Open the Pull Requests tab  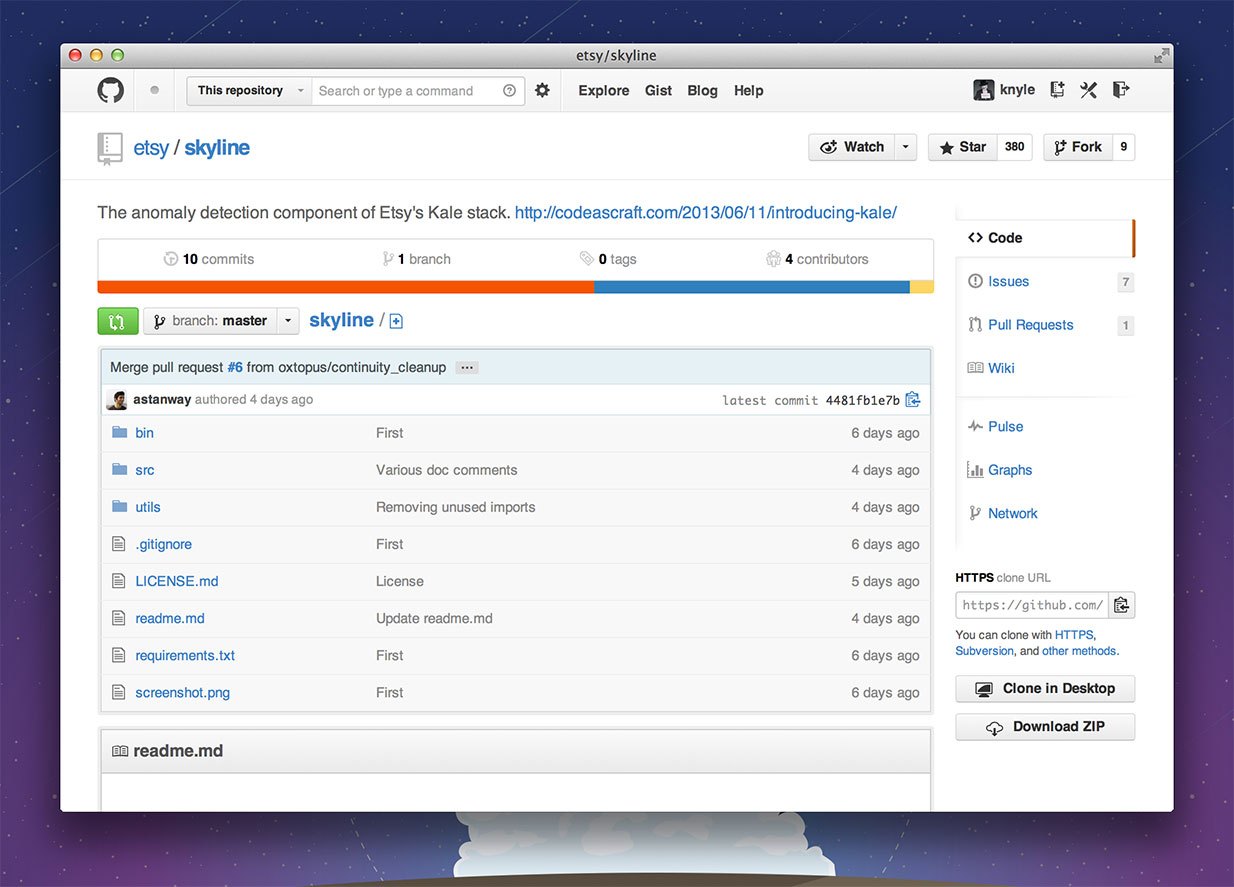[1030, 325]
